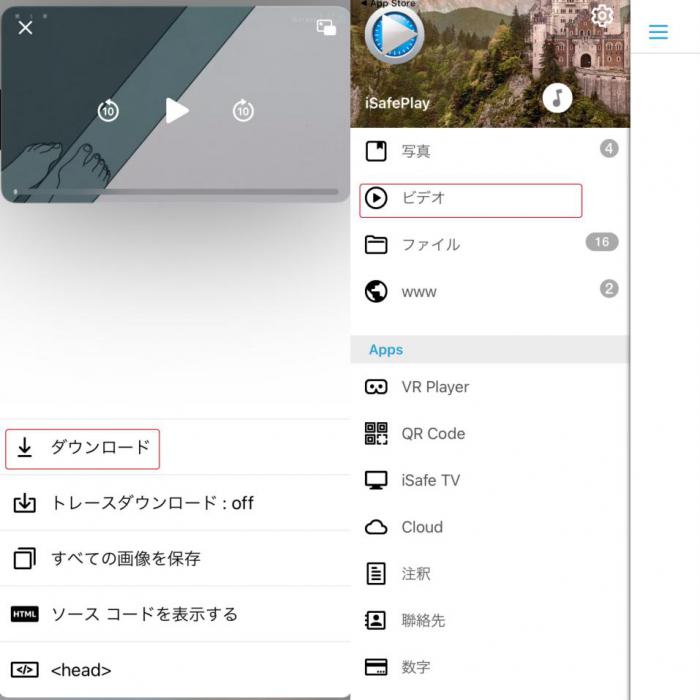The height and width of the screenshot is (700, 700).
Task: Enable picture-in-picture mode icon
Action: 326,27
